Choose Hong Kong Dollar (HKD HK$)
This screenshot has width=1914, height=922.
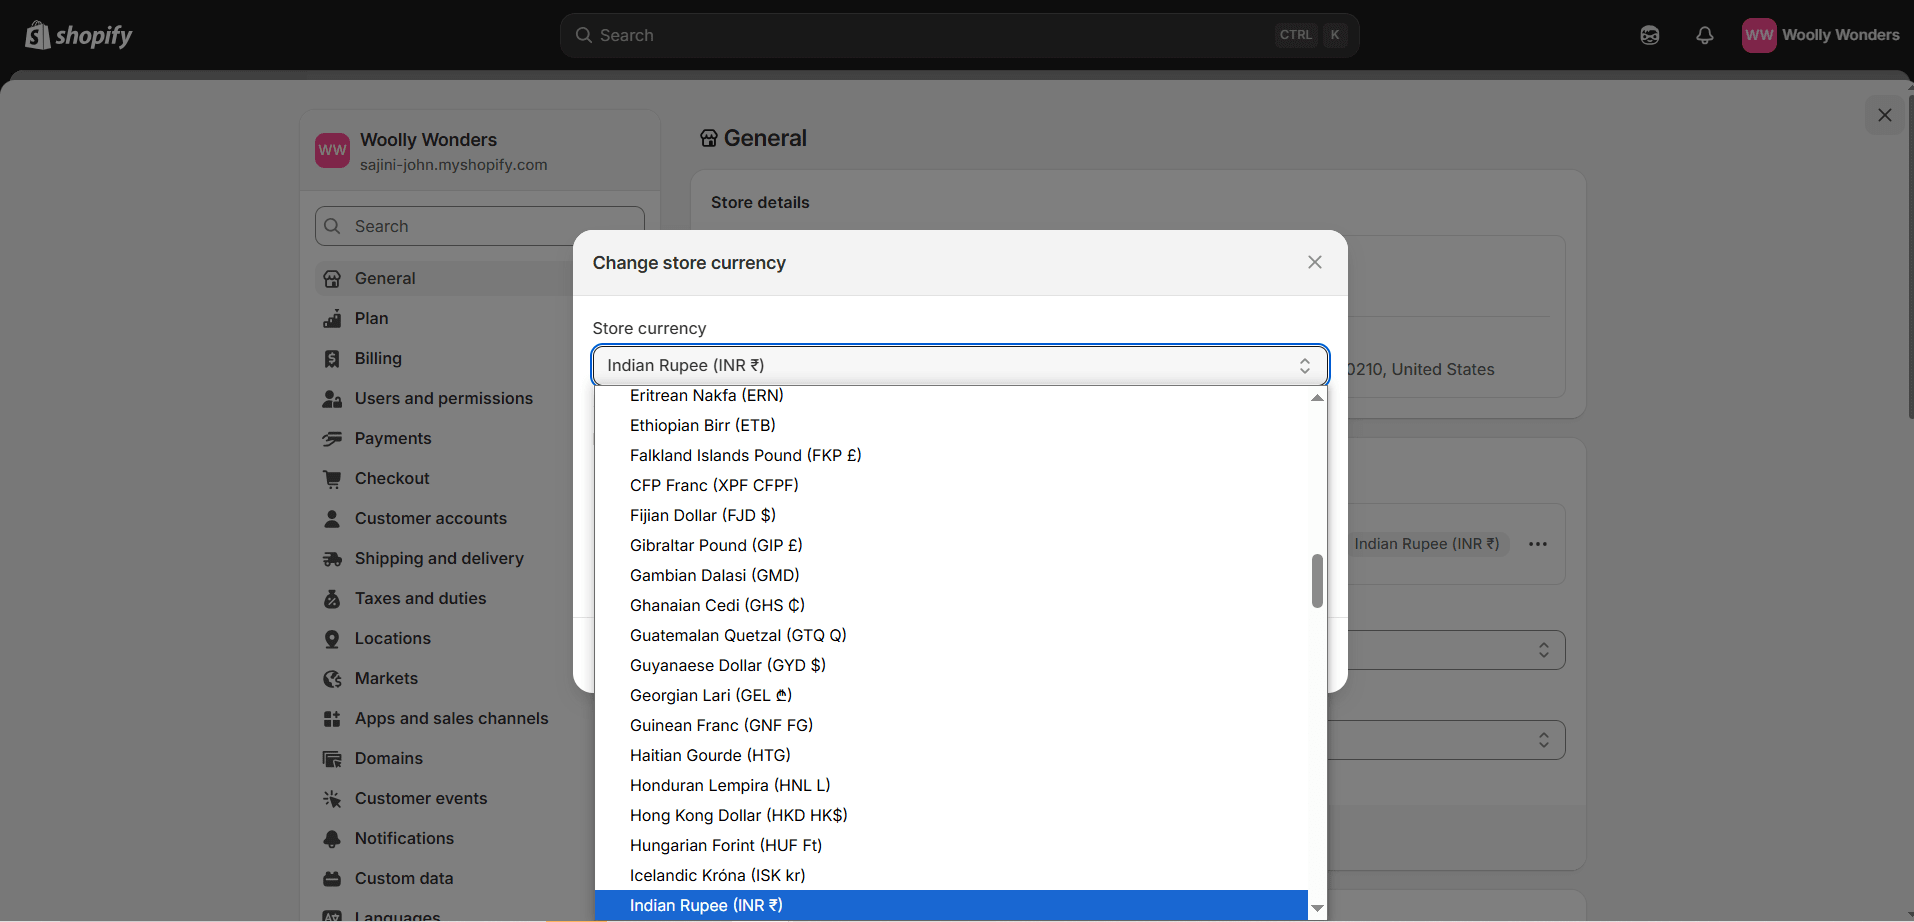pos(951,816)
